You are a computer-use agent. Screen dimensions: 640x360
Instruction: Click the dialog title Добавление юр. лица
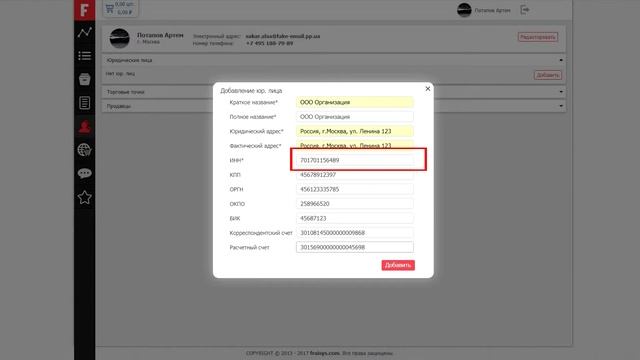tap(251, 91)
